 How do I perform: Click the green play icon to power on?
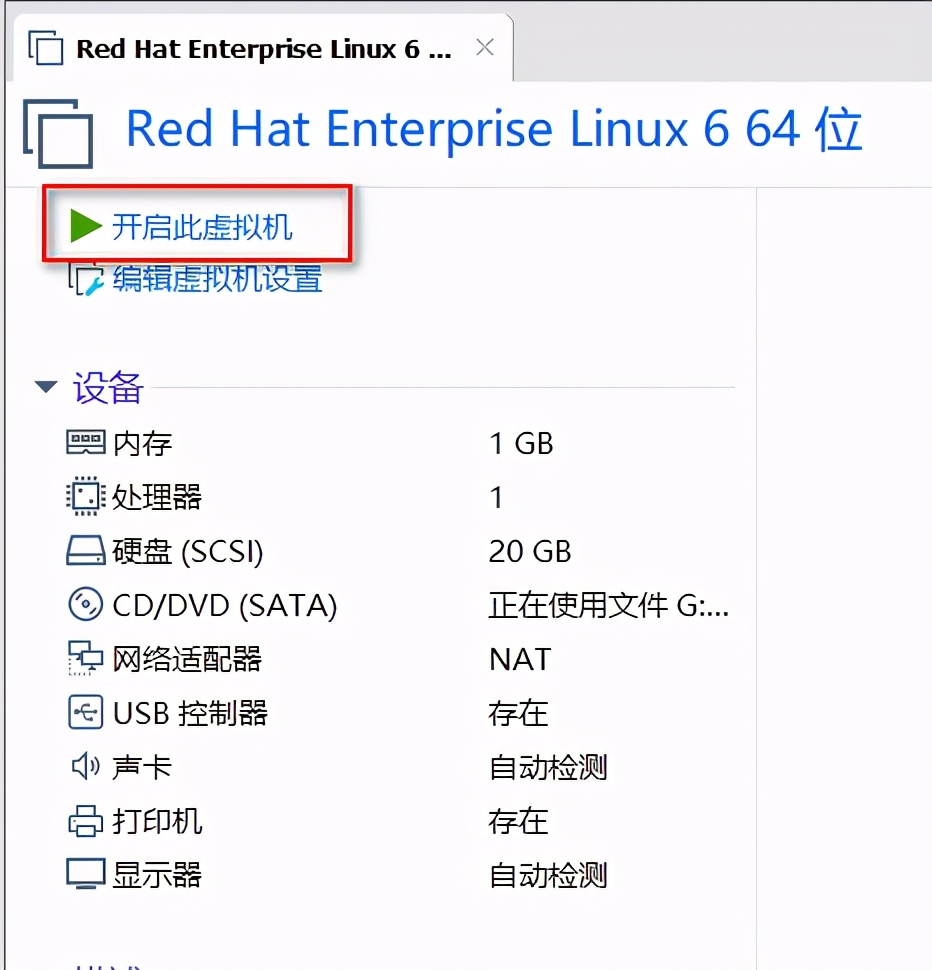(86, 226)
